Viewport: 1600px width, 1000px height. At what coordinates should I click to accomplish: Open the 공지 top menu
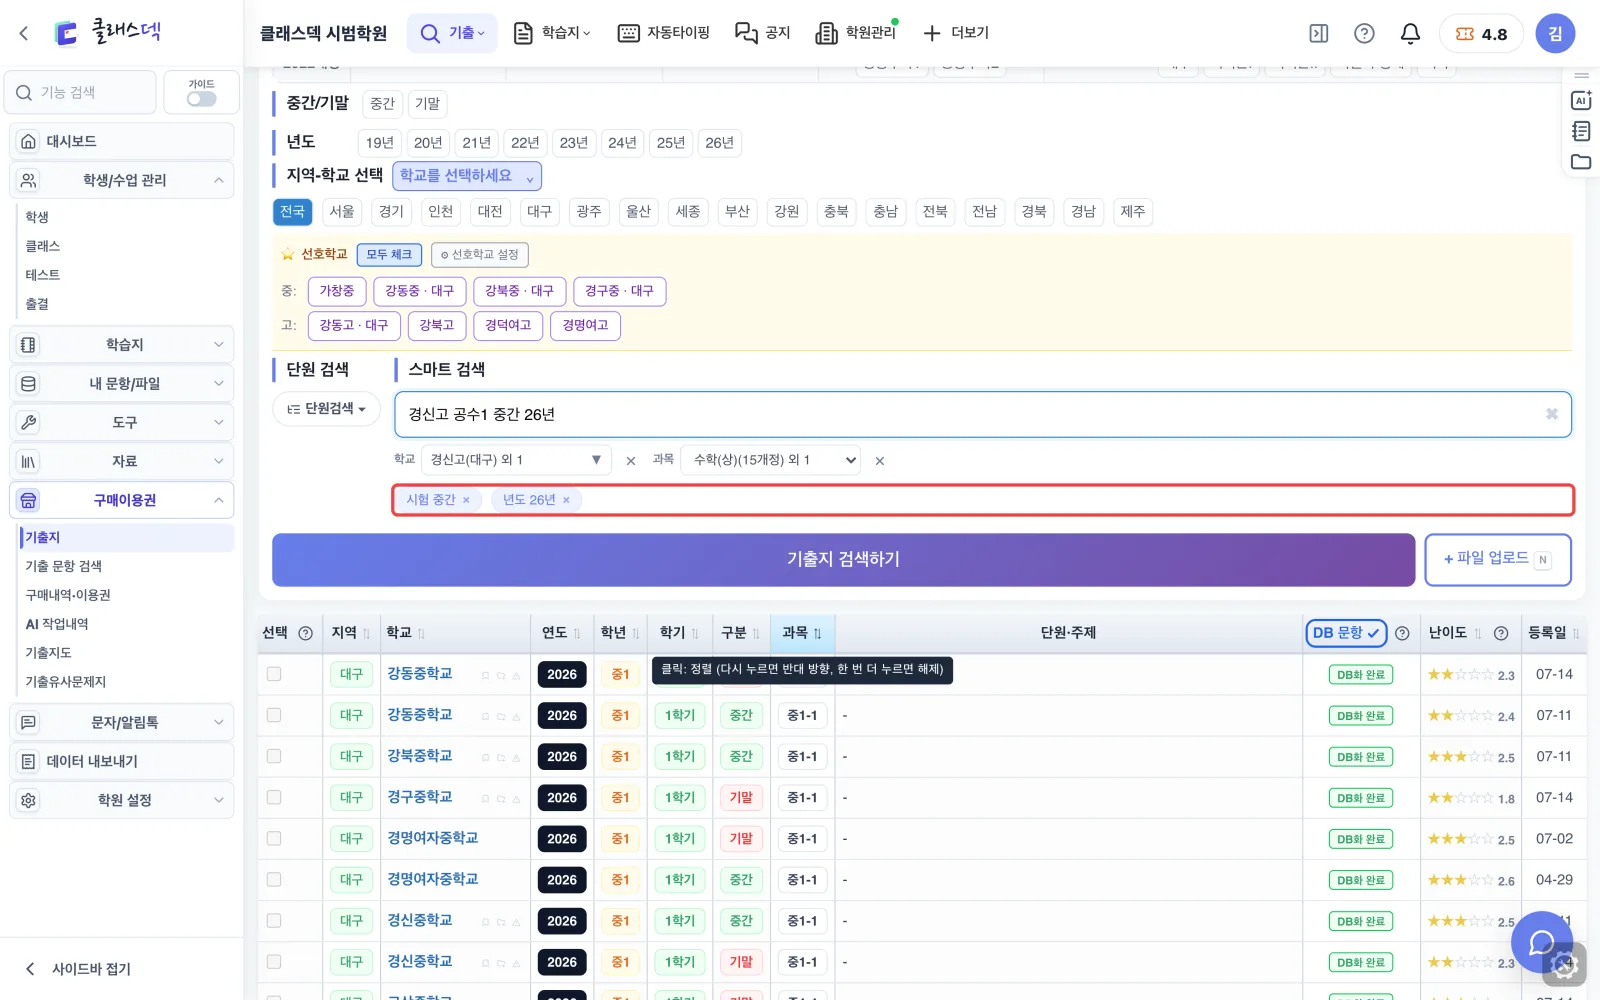(x=762, y=33)
